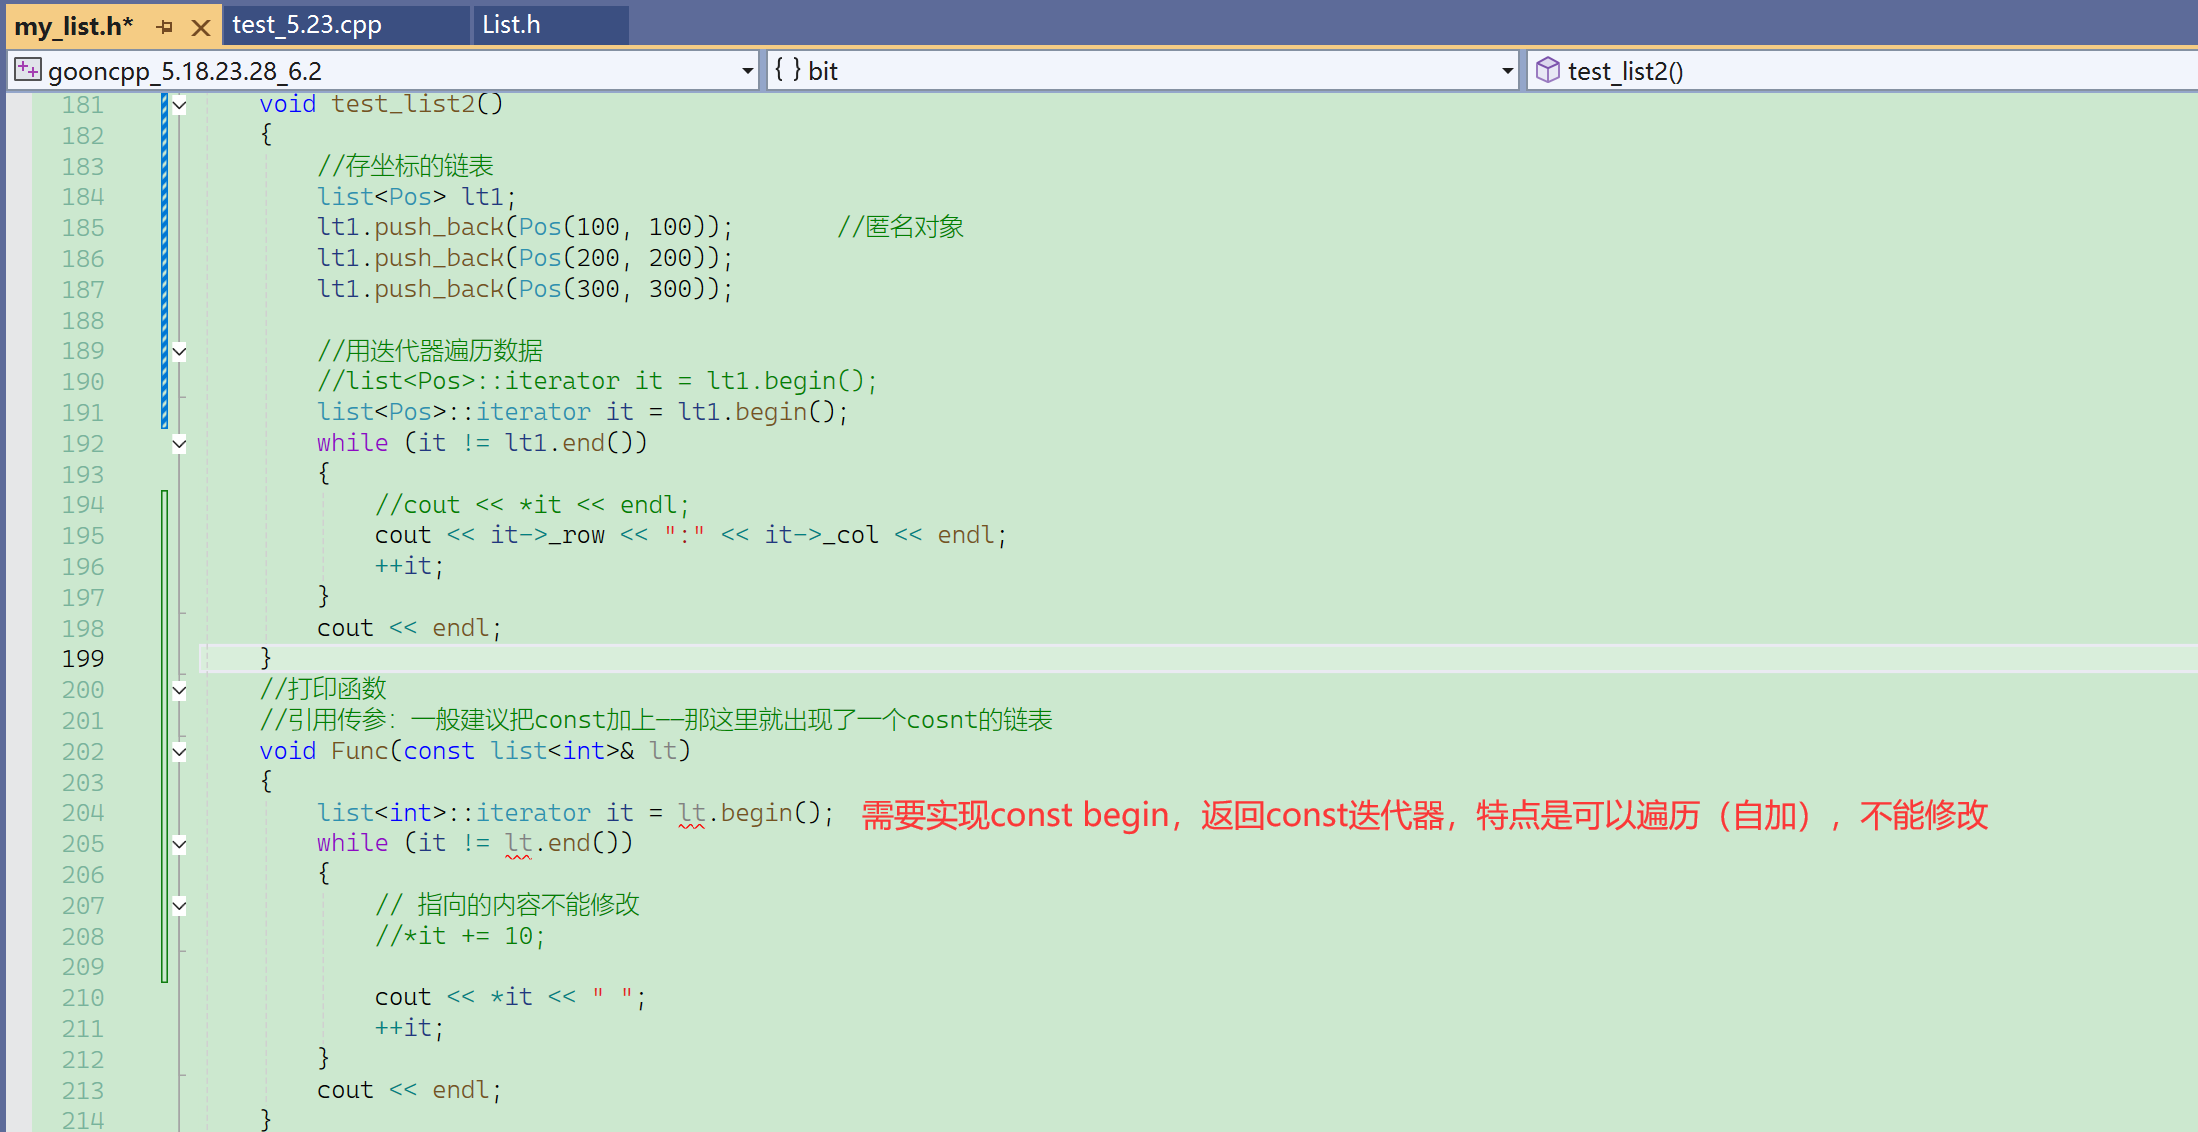Click the braces icon beside bit

787,70
